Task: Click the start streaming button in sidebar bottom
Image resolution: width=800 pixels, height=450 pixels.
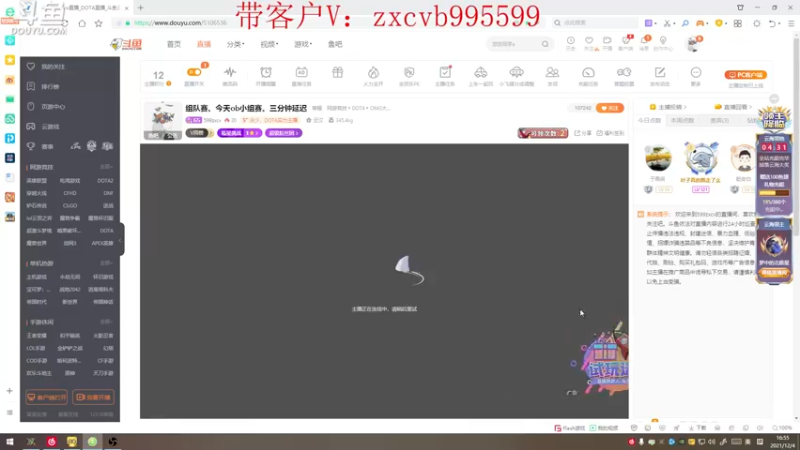Action: point(93,397)
